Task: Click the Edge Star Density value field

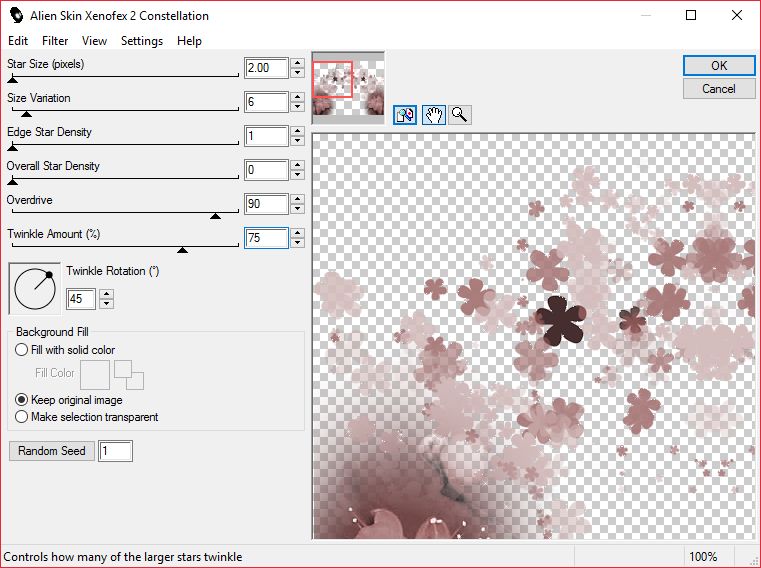Action: (x=266, y=136)
